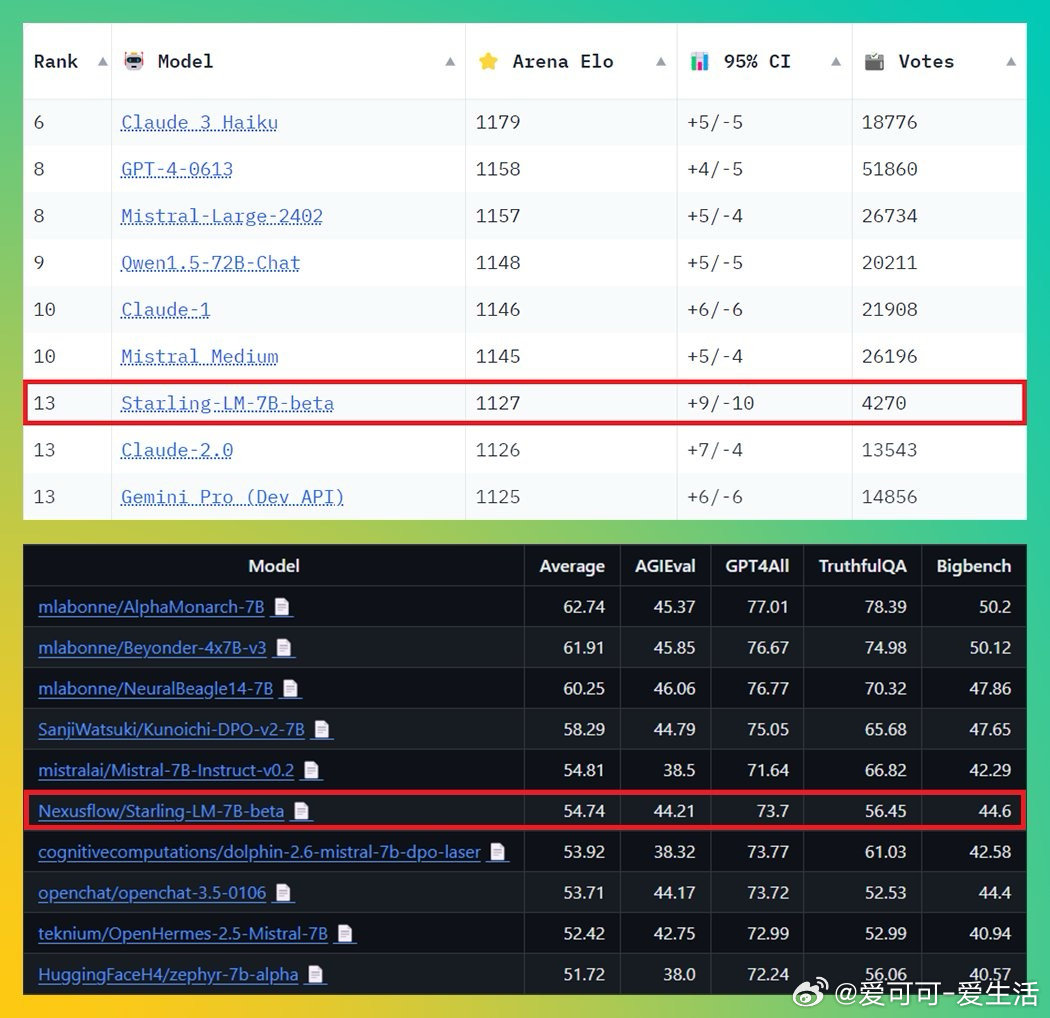Image resolution: width=1050 pixels, height=1018 pixels.
Task: Click the average score 53.71
Action: [584, 893]
